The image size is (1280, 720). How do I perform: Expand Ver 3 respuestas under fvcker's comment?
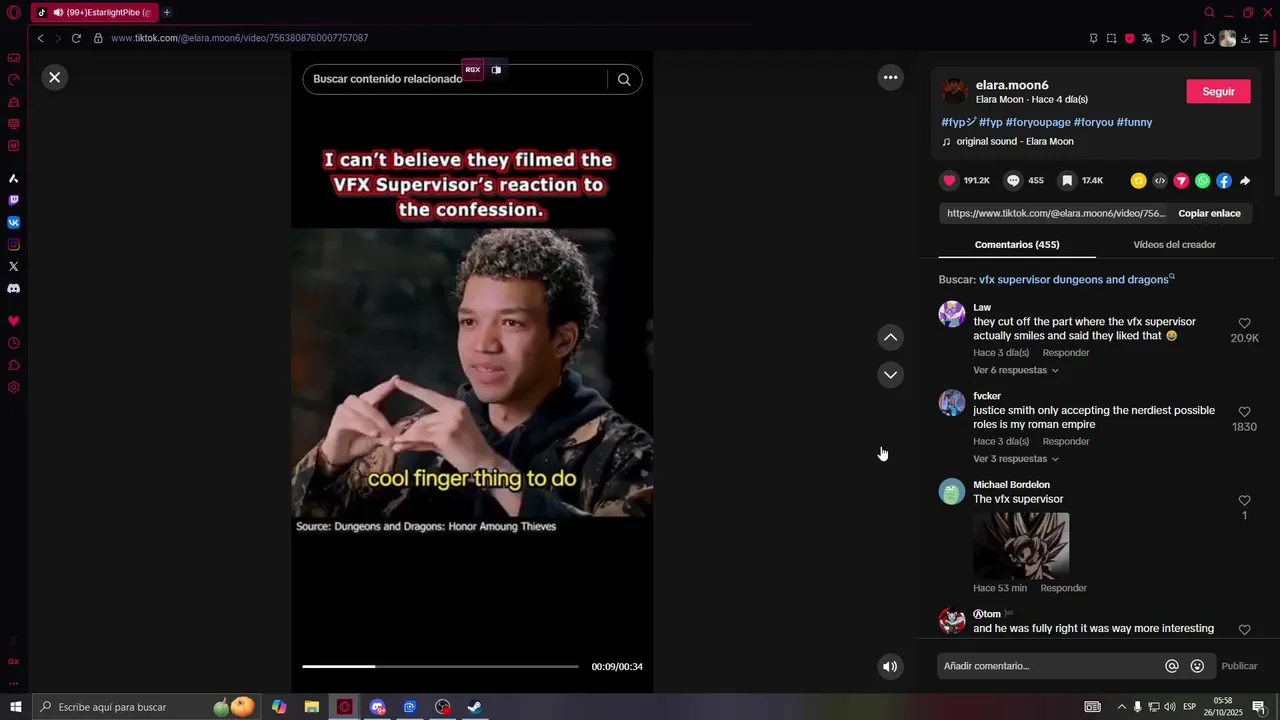point(1015,459)
